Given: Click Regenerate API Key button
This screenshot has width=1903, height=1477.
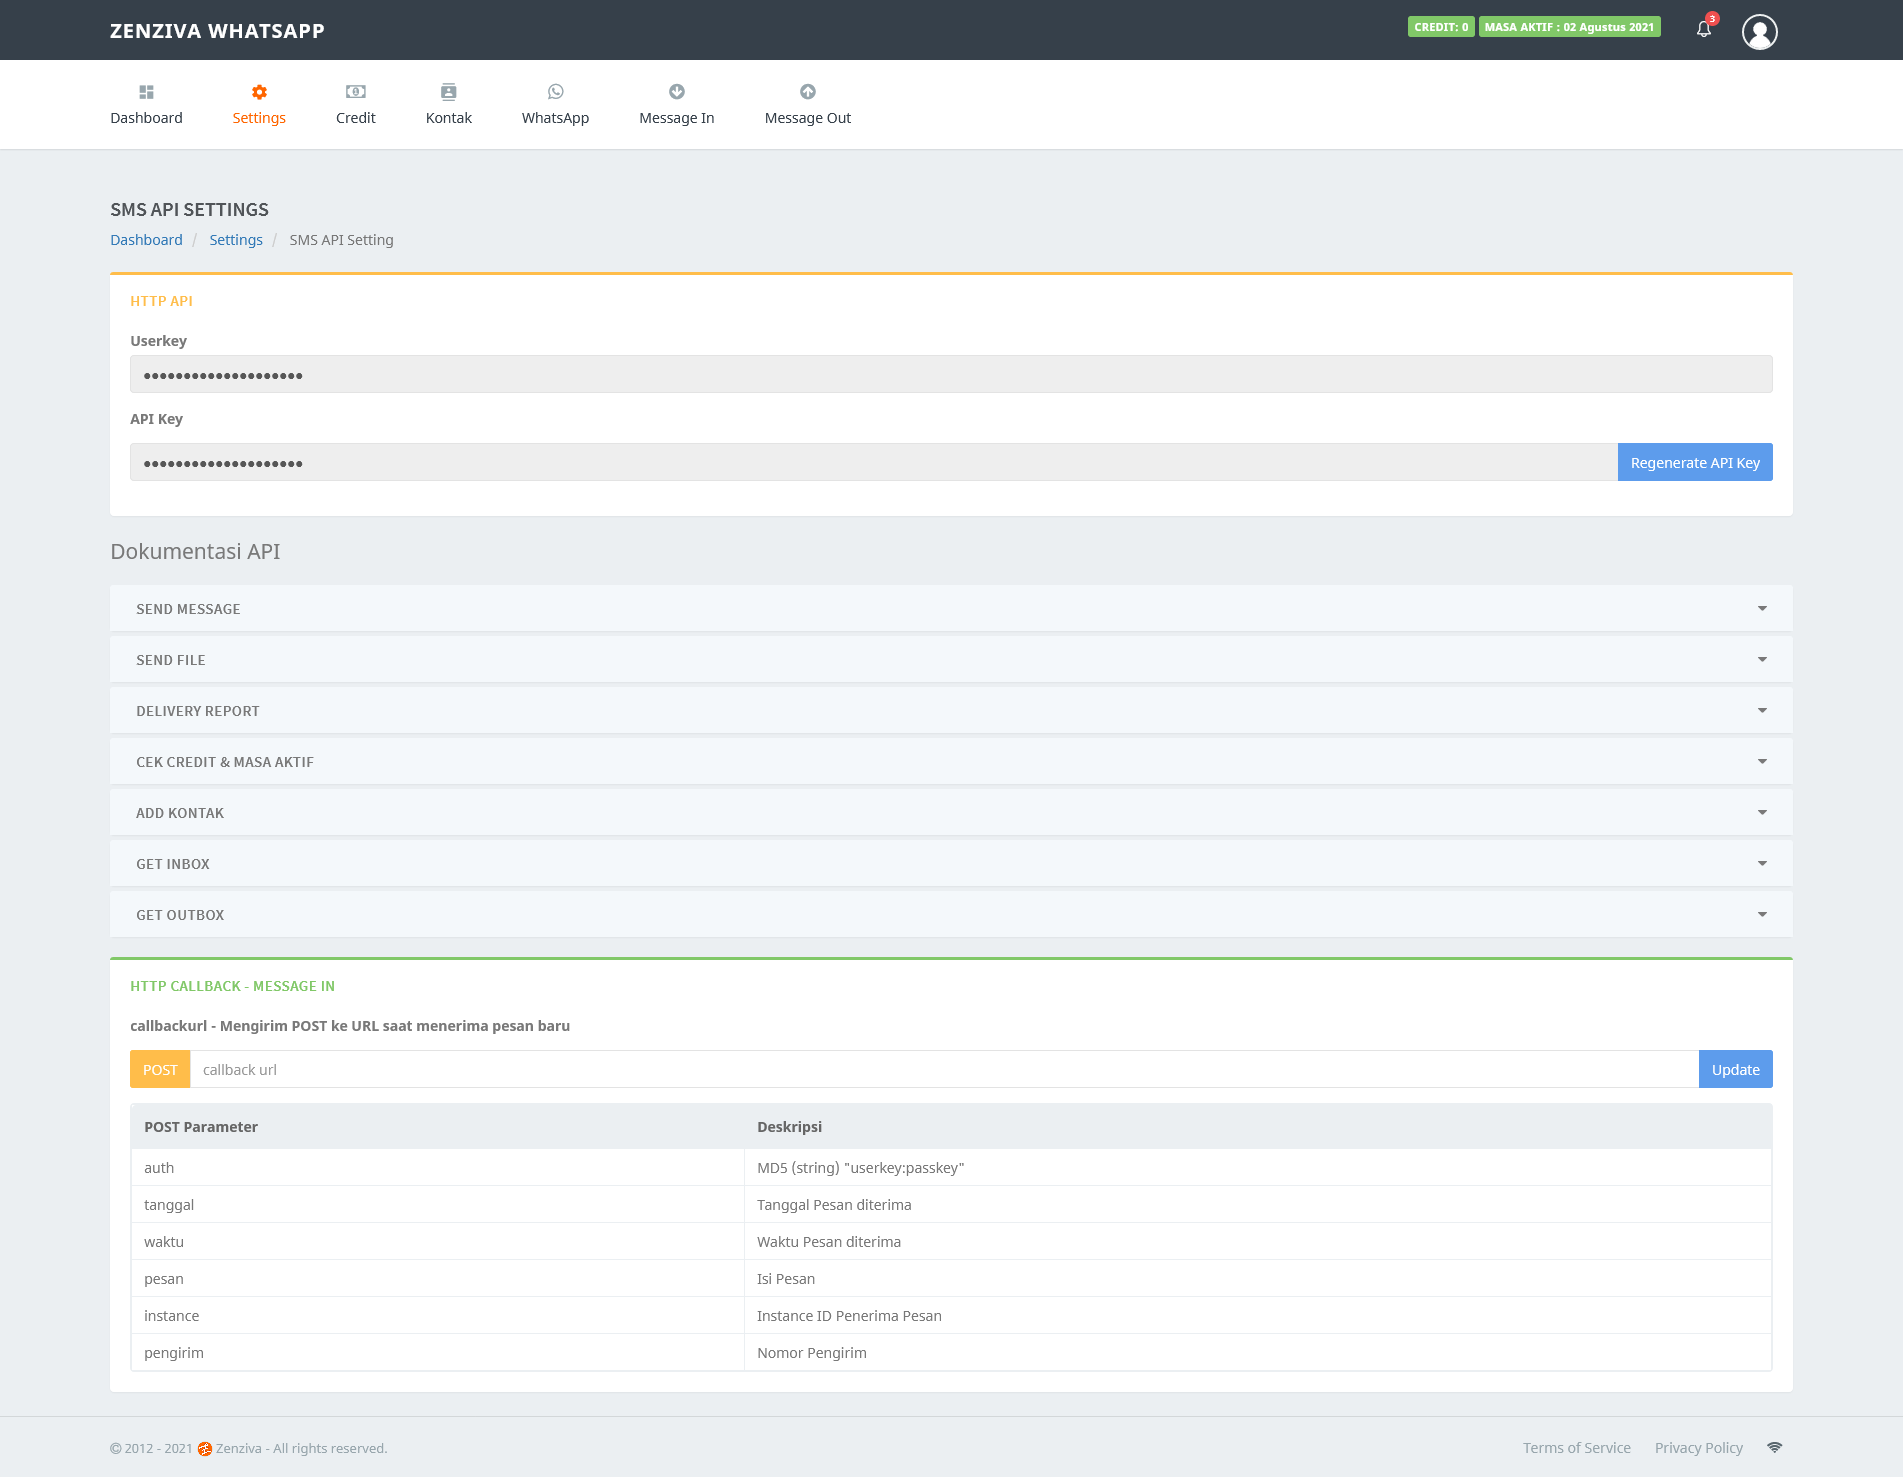Looking at the screenshot, I should (x=1695, y=462).
